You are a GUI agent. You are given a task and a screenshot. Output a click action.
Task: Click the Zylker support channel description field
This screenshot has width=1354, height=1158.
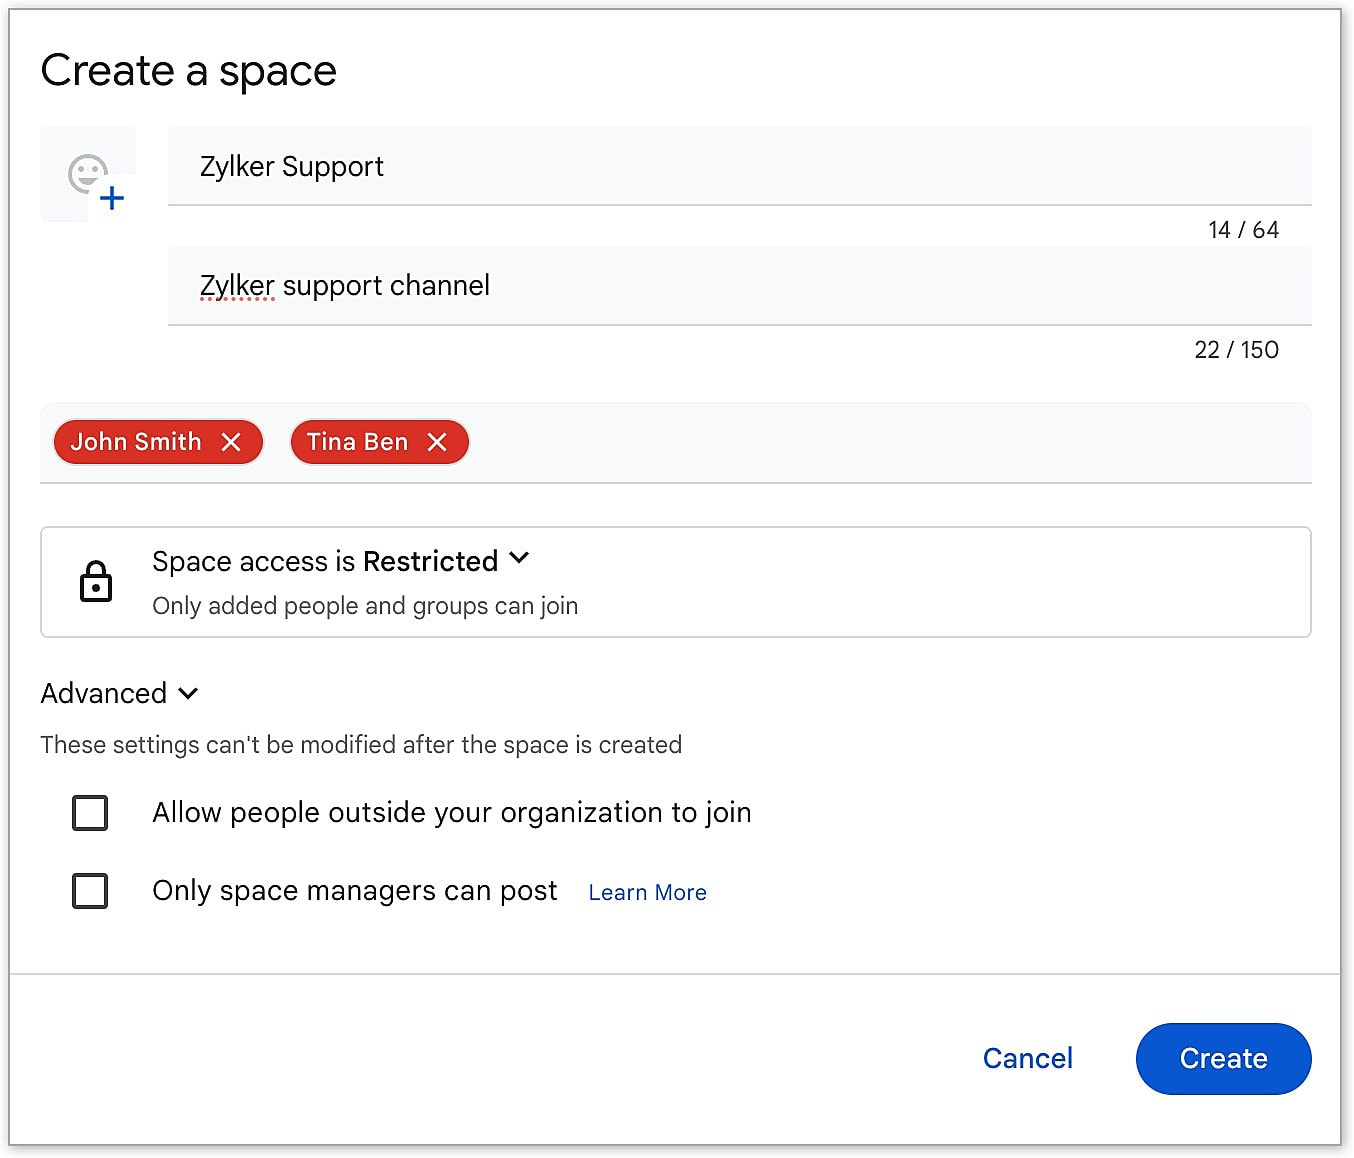tap(738, 286)
